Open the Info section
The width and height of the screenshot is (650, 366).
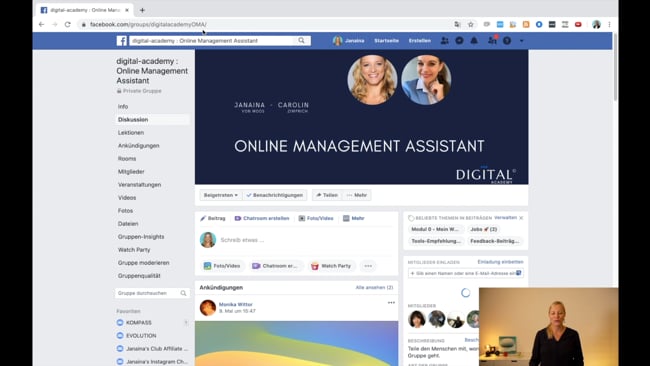[123, 107]
